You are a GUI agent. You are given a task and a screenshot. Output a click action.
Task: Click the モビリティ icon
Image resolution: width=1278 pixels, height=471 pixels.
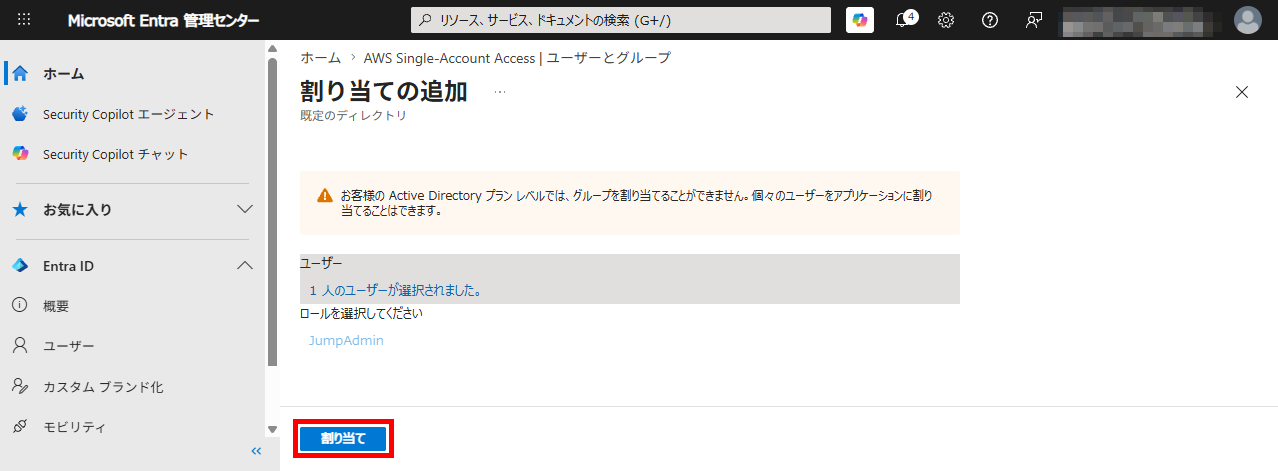[x=19, y=427]
